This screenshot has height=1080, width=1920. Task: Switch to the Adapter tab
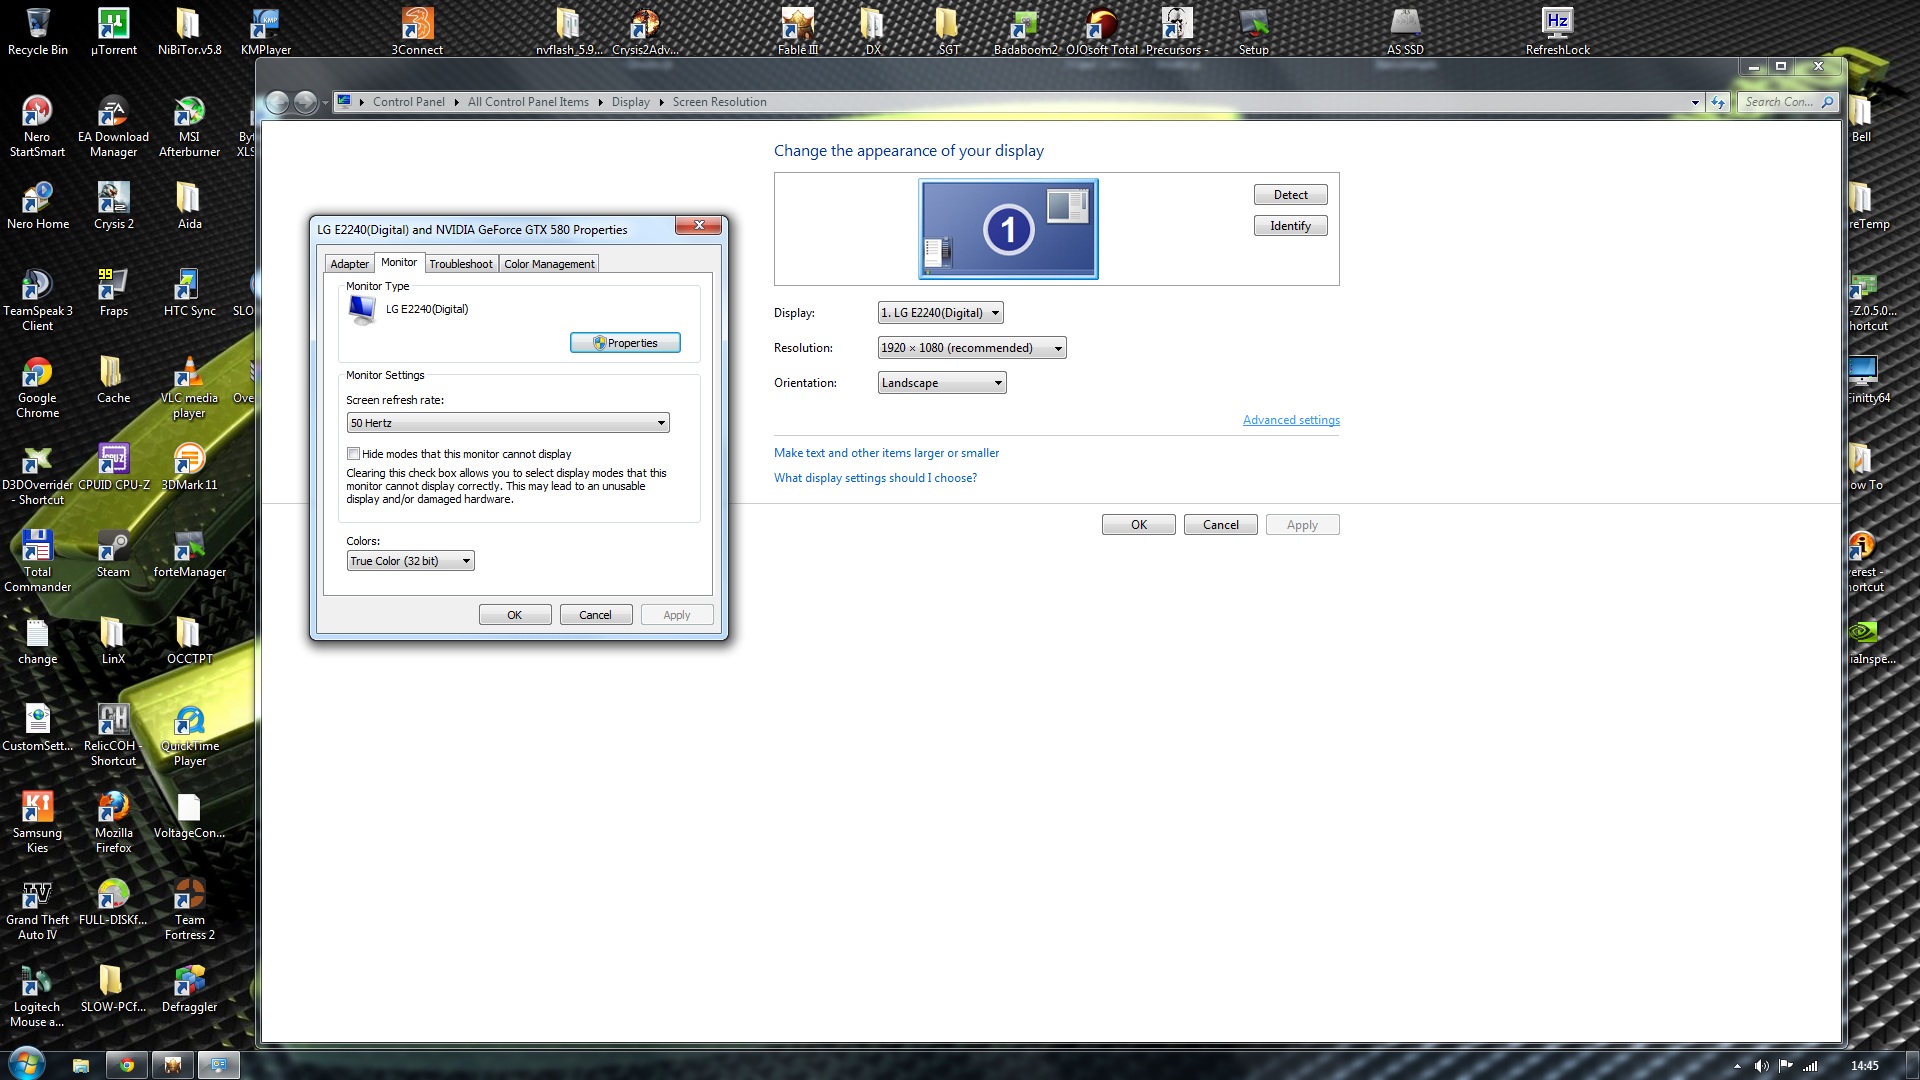[x=349, y=264]
